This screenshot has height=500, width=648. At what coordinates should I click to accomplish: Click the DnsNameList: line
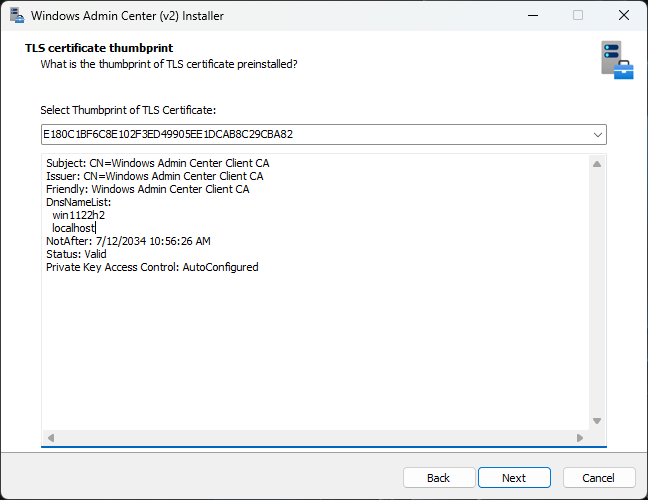coord(79,202)
